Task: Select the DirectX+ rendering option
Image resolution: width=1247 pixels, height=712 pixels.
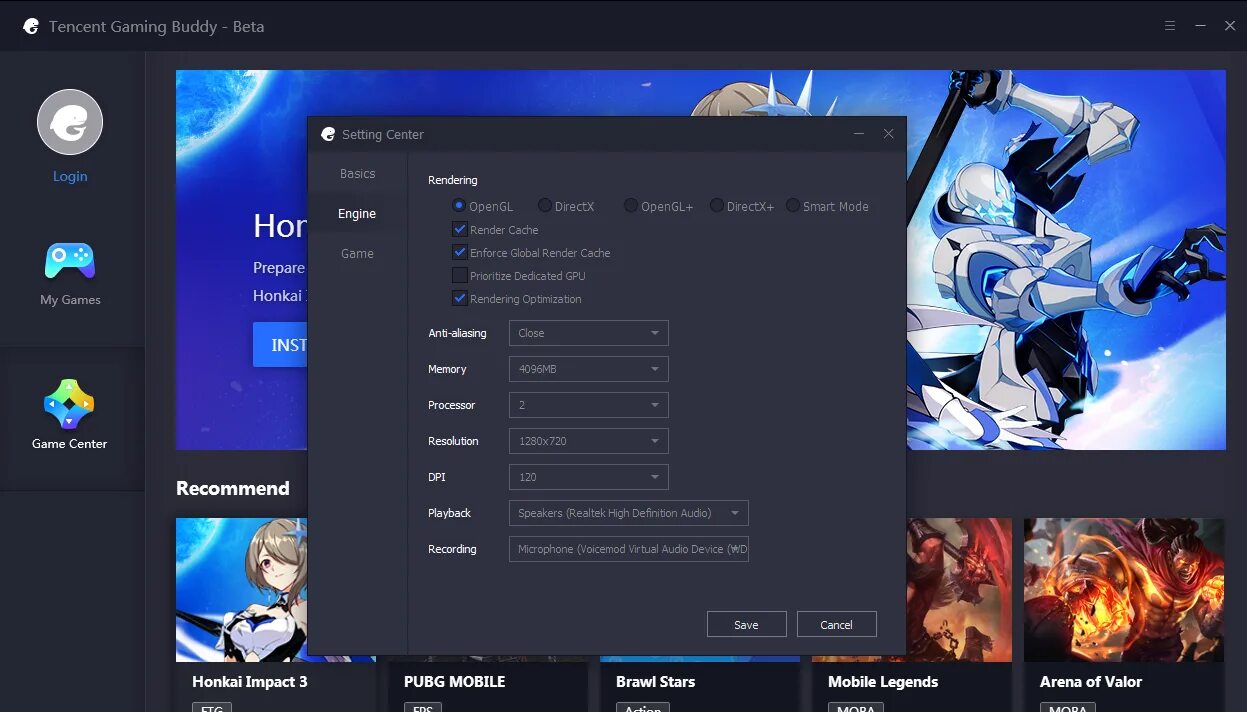Action: tap(716, 205)
